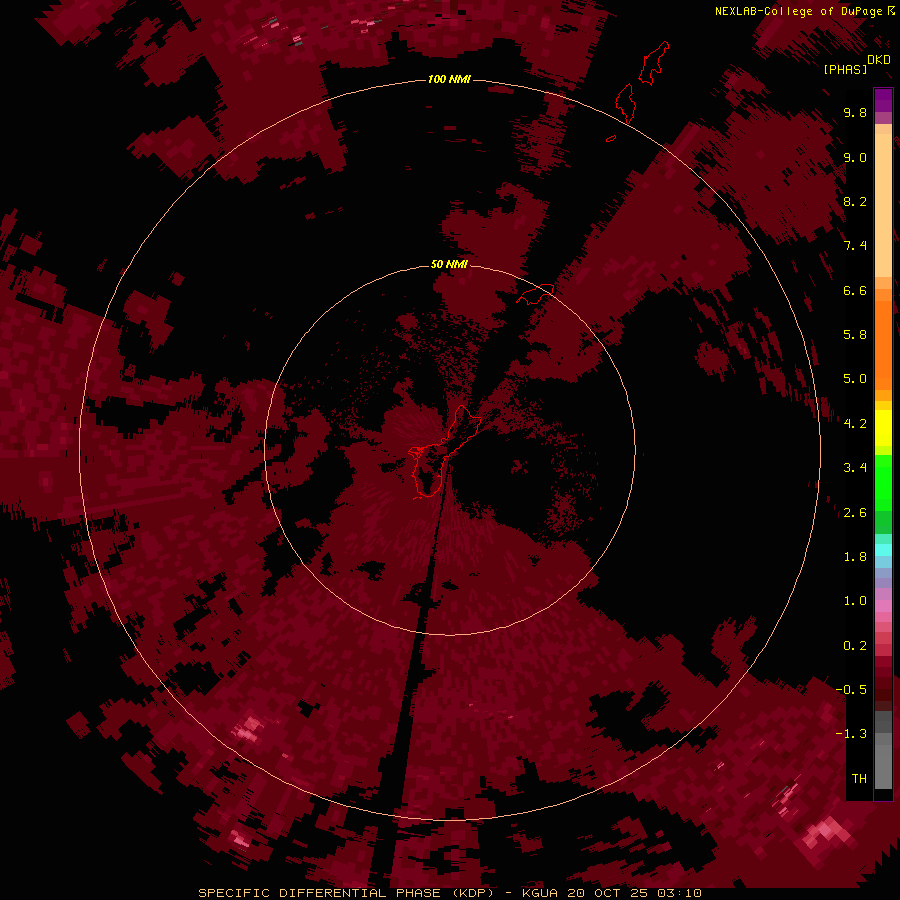
Task: Click the 100 NMI range ring label
Action: click(x=449, y=79)
